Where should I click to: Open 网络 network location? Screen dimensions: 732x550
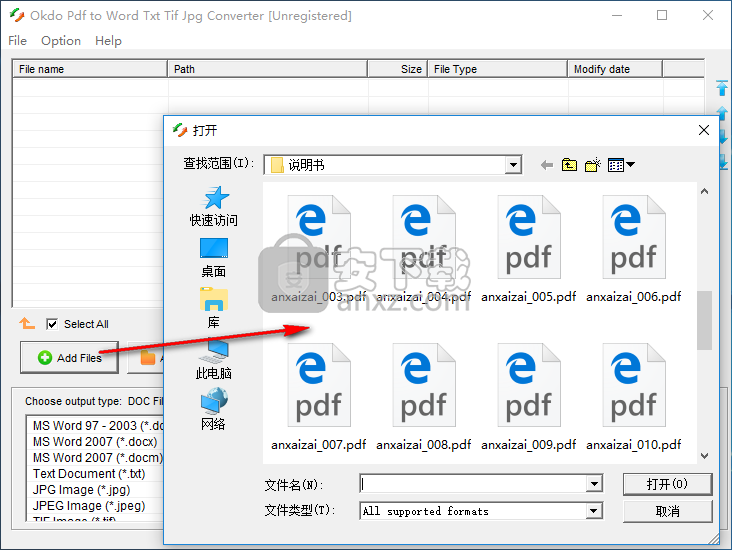click(x=214, y=411)
